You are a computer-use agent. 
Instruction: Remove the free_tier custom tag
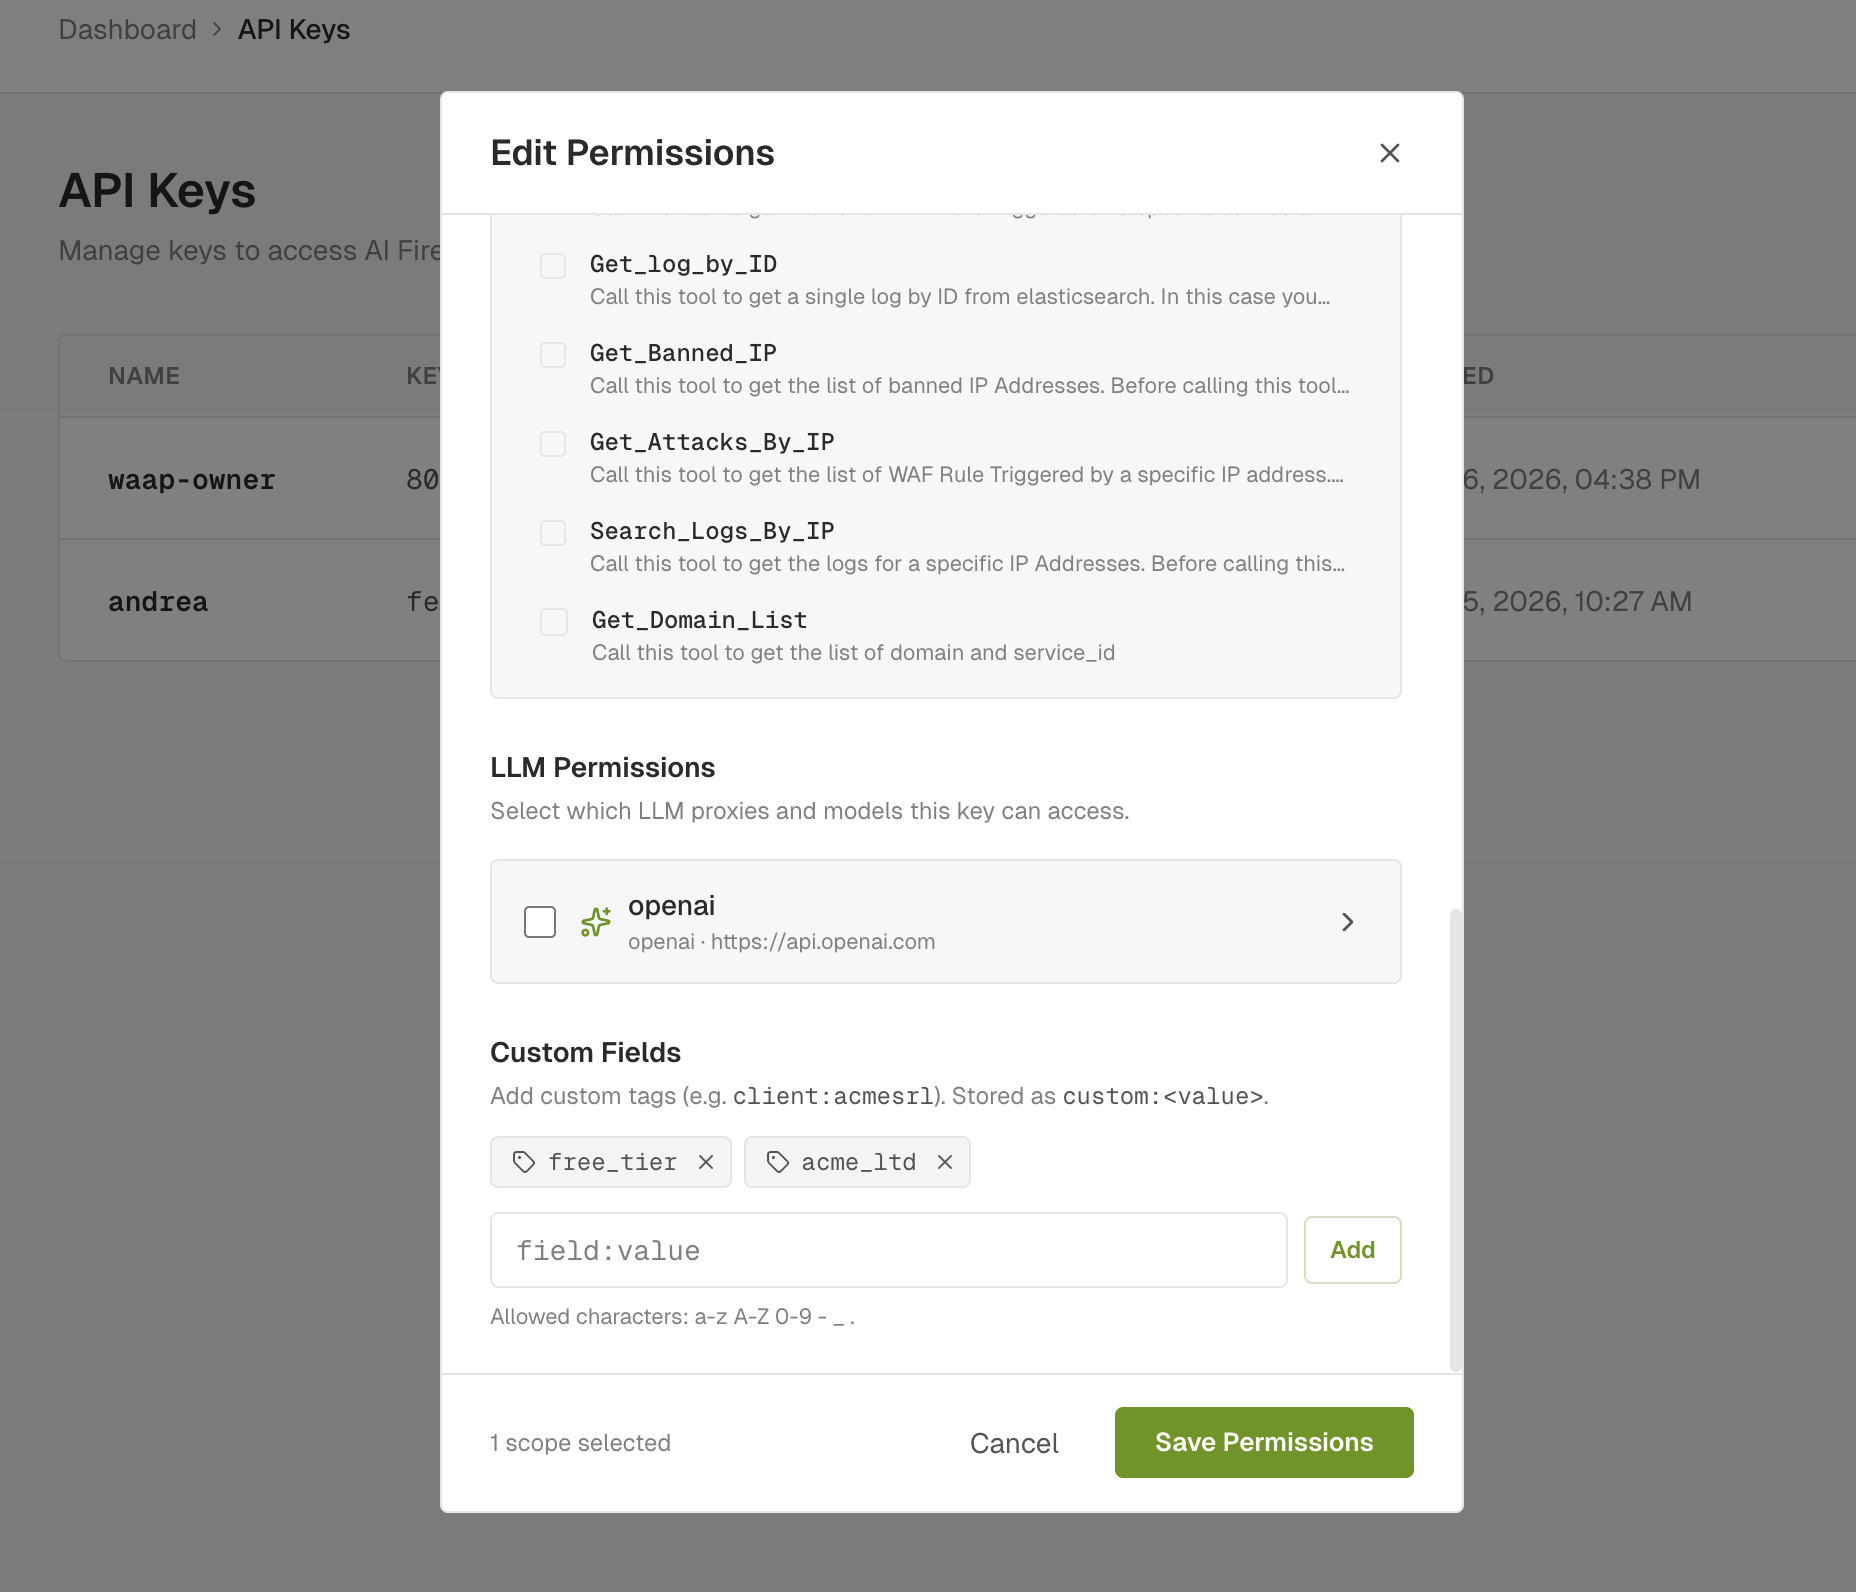706,1162
